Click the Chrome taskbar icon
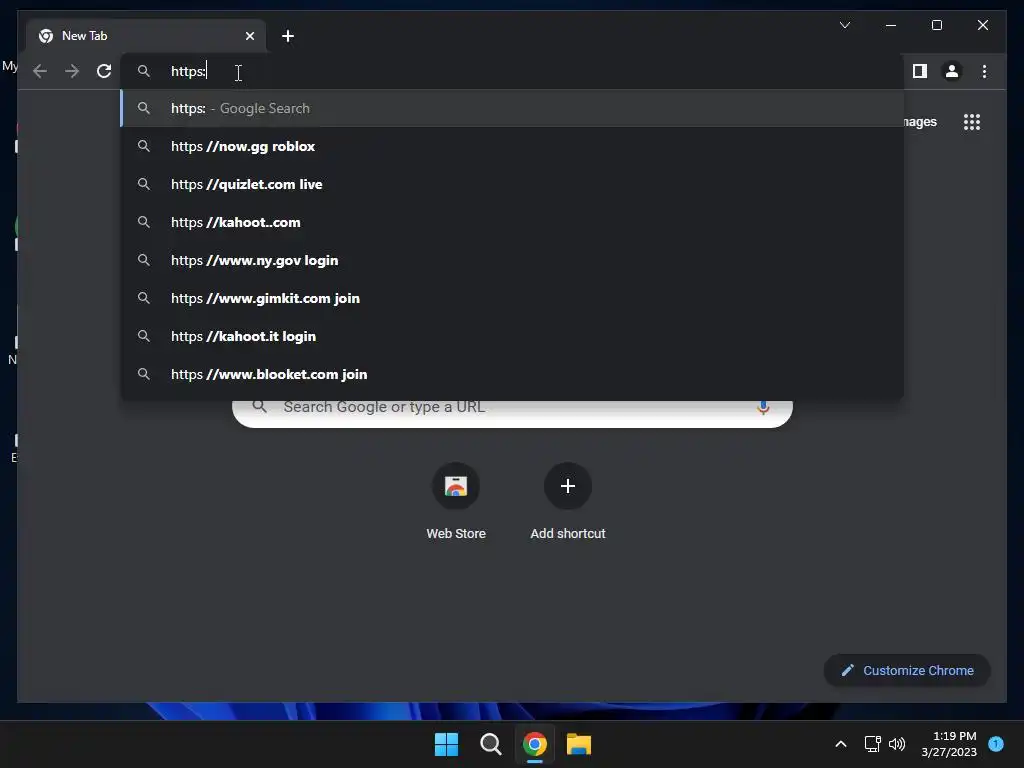 pyautogui.click(x=534, y=744)
